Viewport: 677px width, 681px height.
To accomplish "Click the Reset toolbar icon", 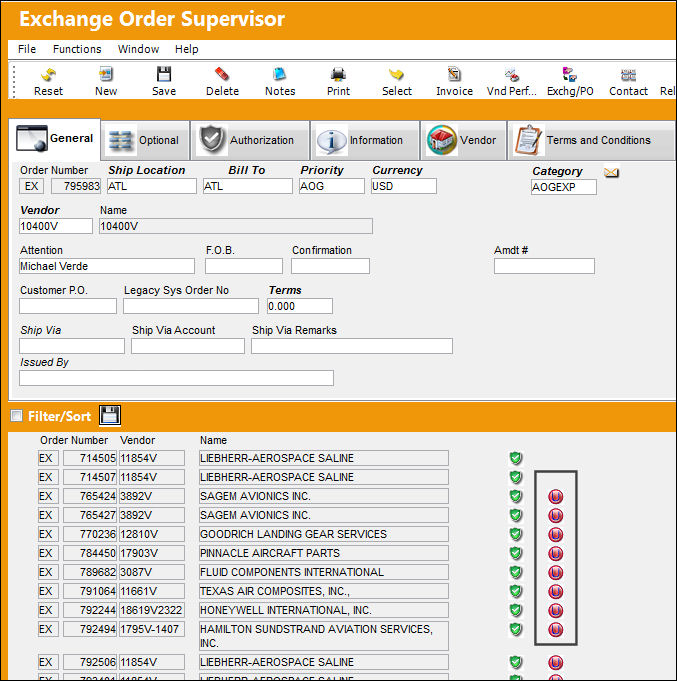I will 48,81.
